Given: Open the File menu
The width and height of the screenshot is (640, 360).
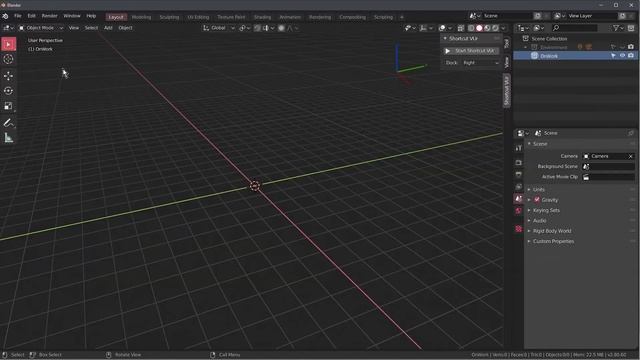Looking at the screenshot, I should tap(18, 16).
